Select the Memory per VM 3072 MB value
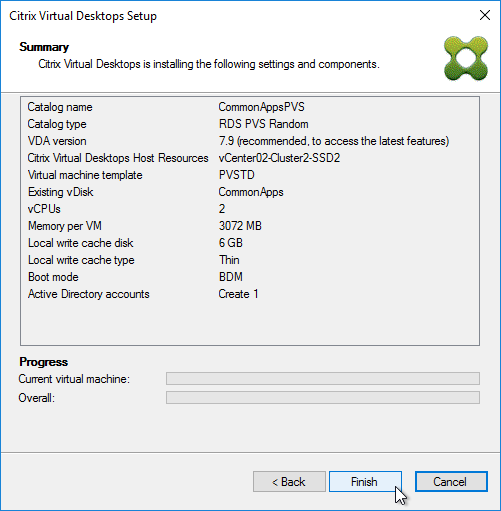The image size is (501, 511). point(240,226)
